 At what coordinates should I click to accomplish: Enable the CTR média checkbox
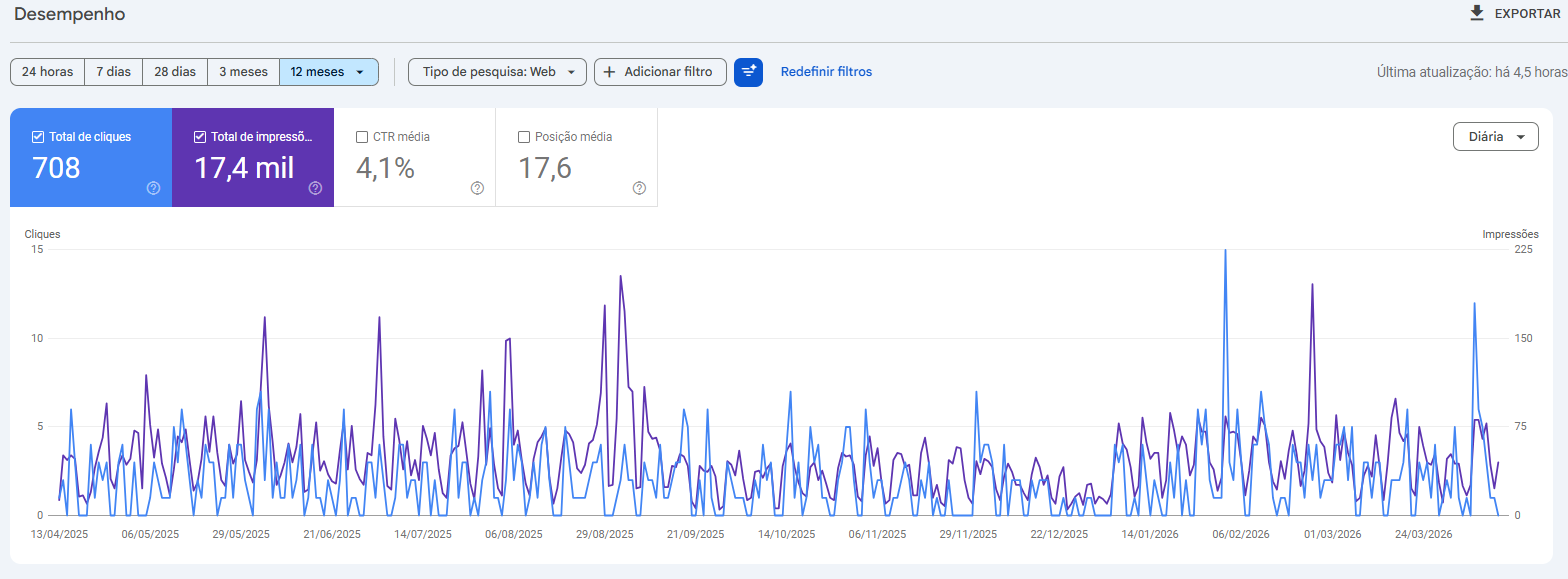click(x=362, y=137)
